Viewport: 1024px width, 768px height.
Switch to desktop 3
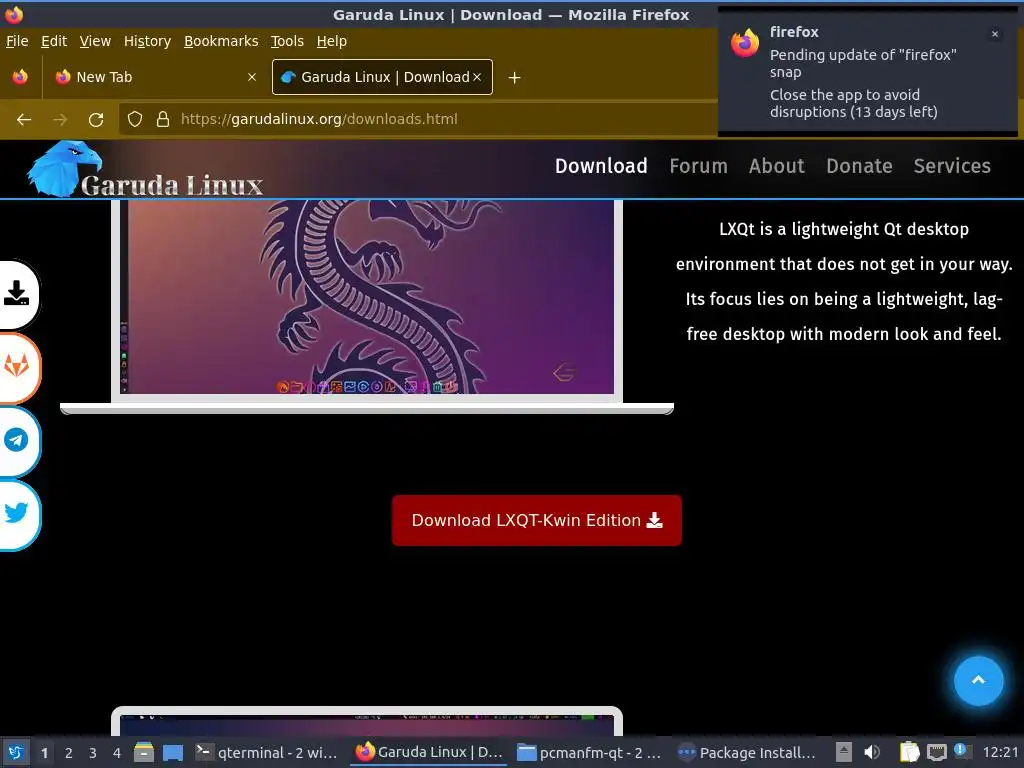pyautogui.click(x=93, y=753)
